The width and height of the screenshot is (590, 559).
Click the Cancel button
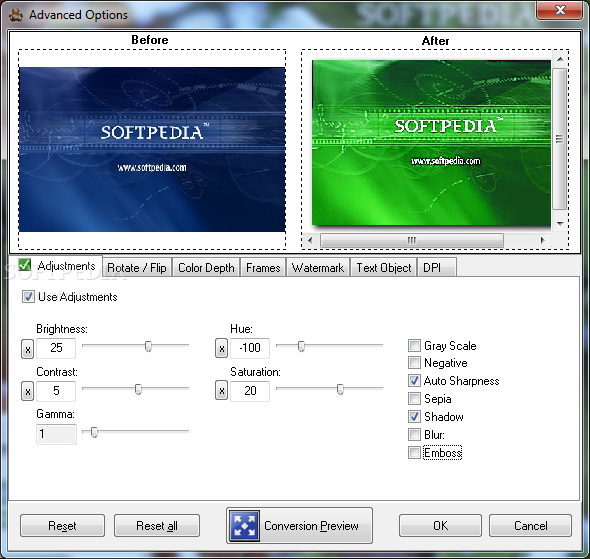530,526
